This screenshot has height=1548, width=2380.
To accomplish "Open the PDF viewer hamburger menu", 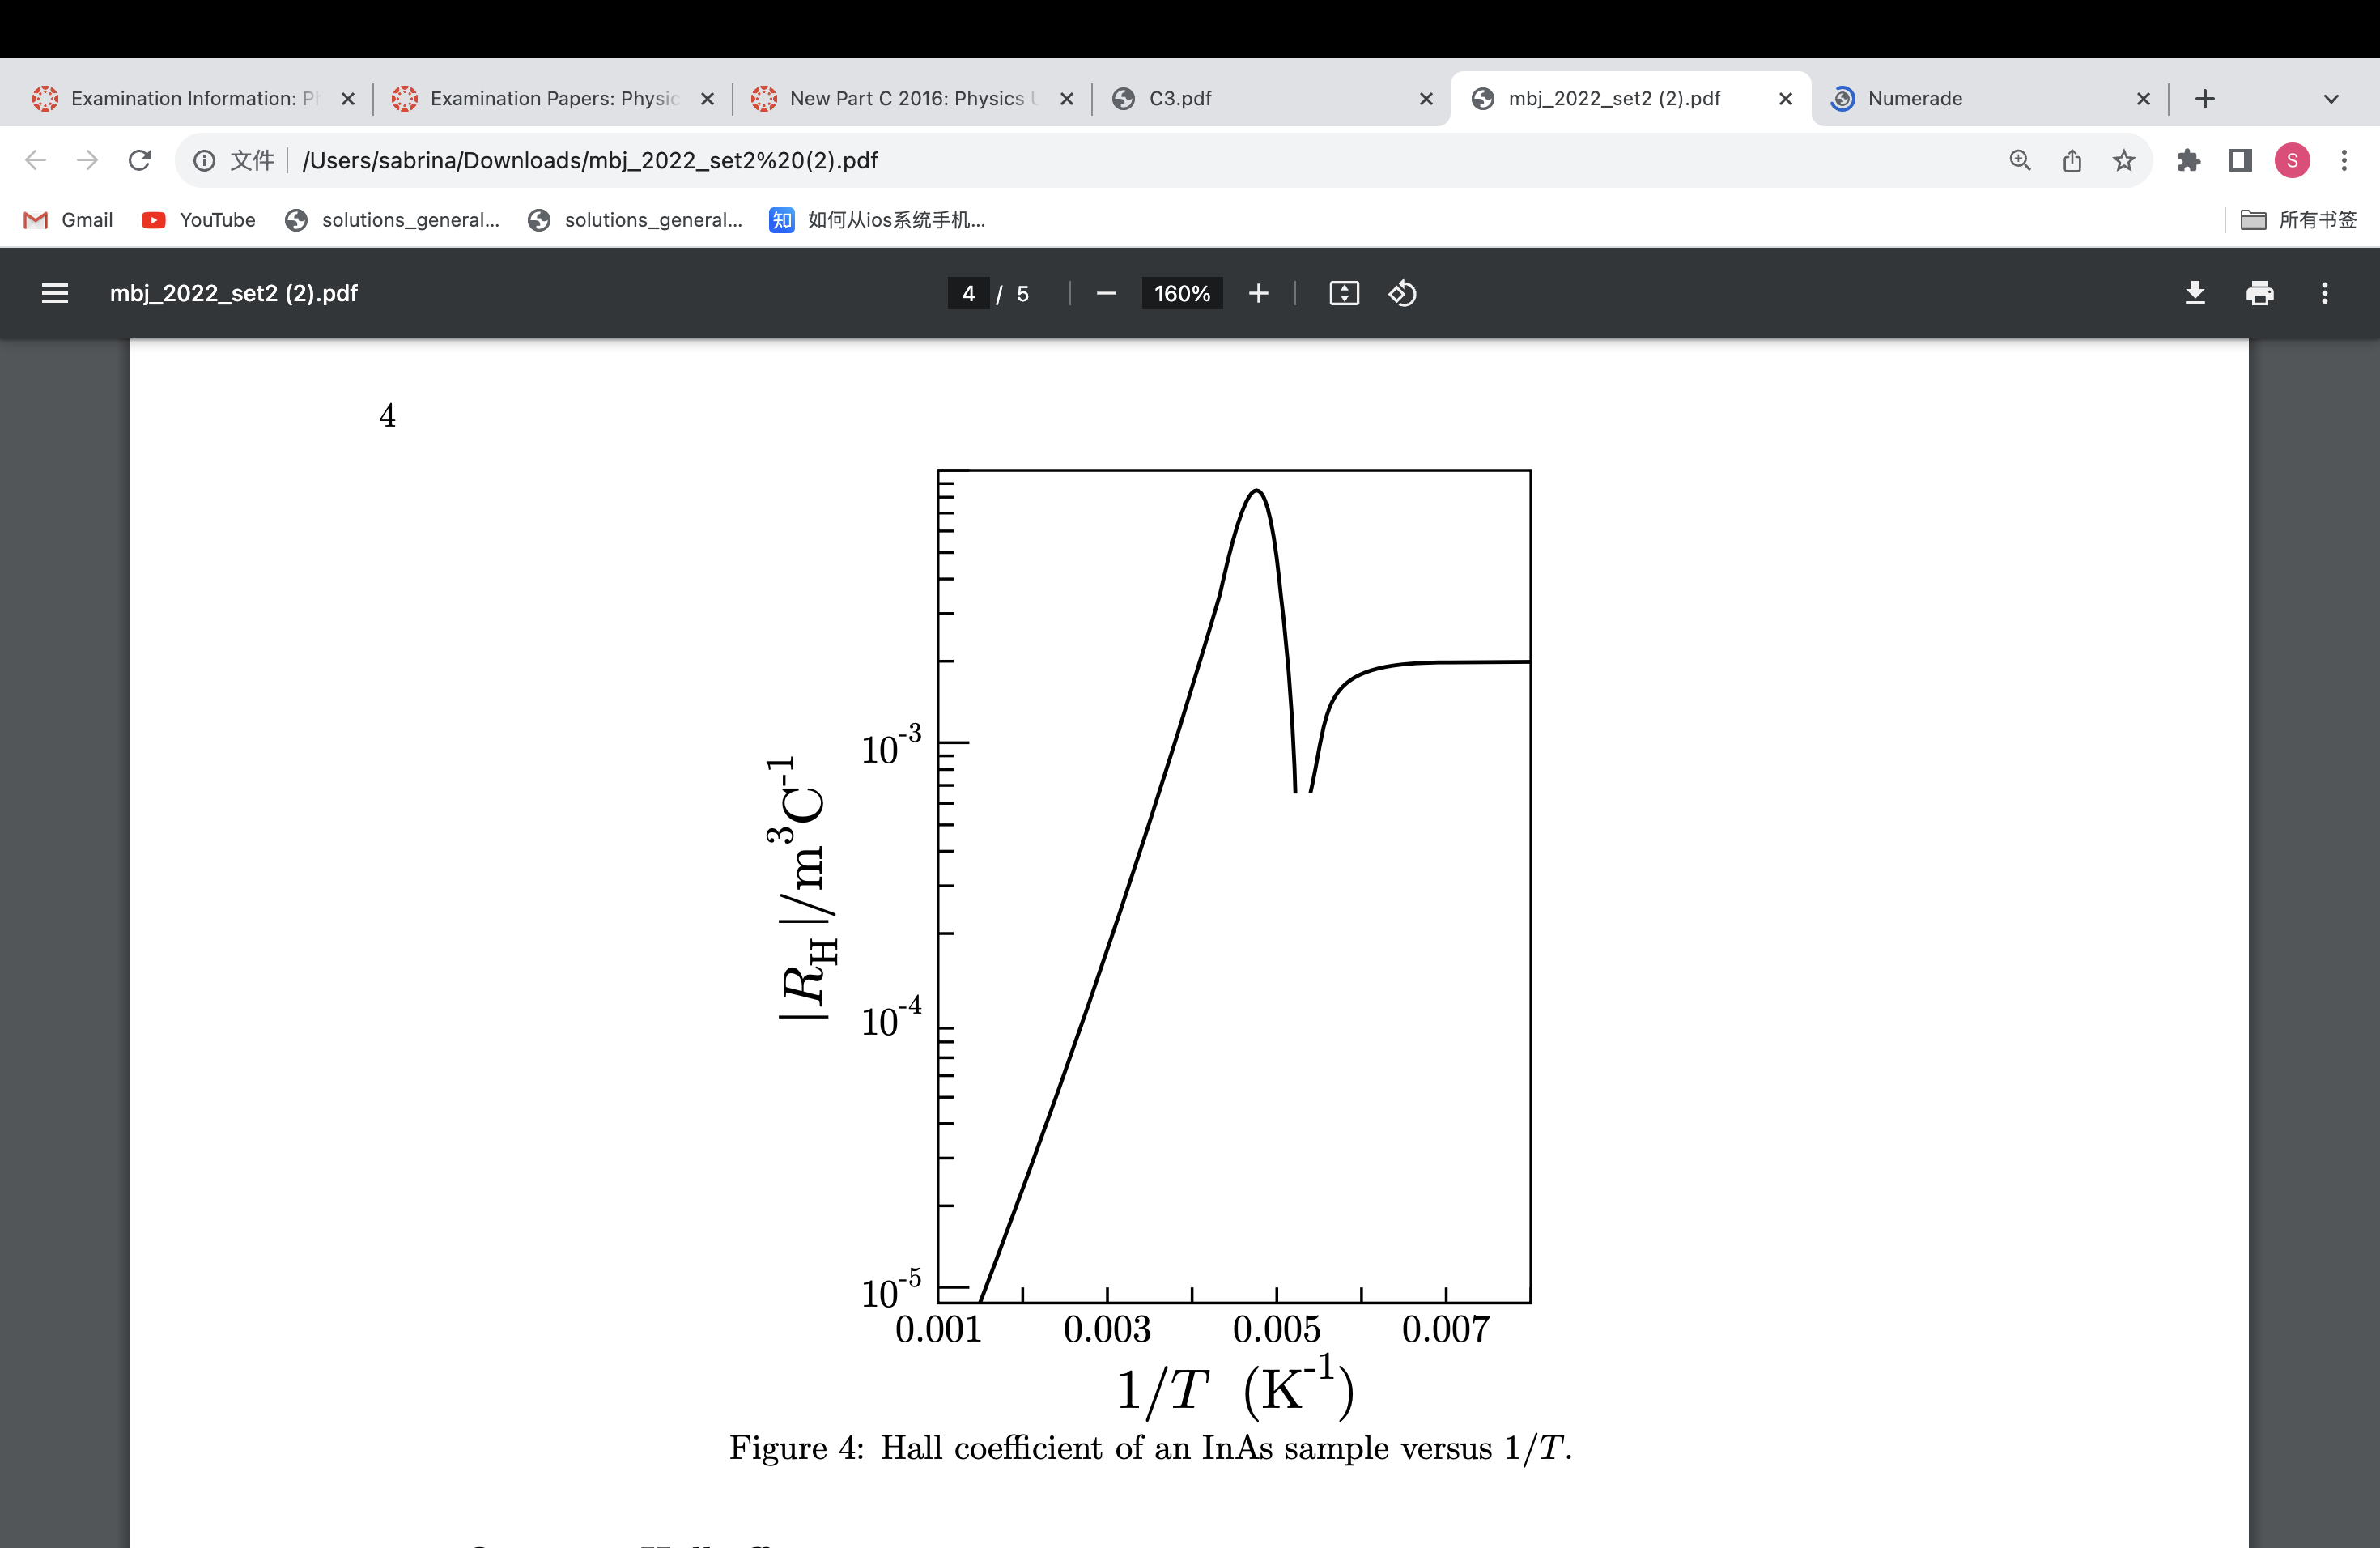I will (55, 293).
